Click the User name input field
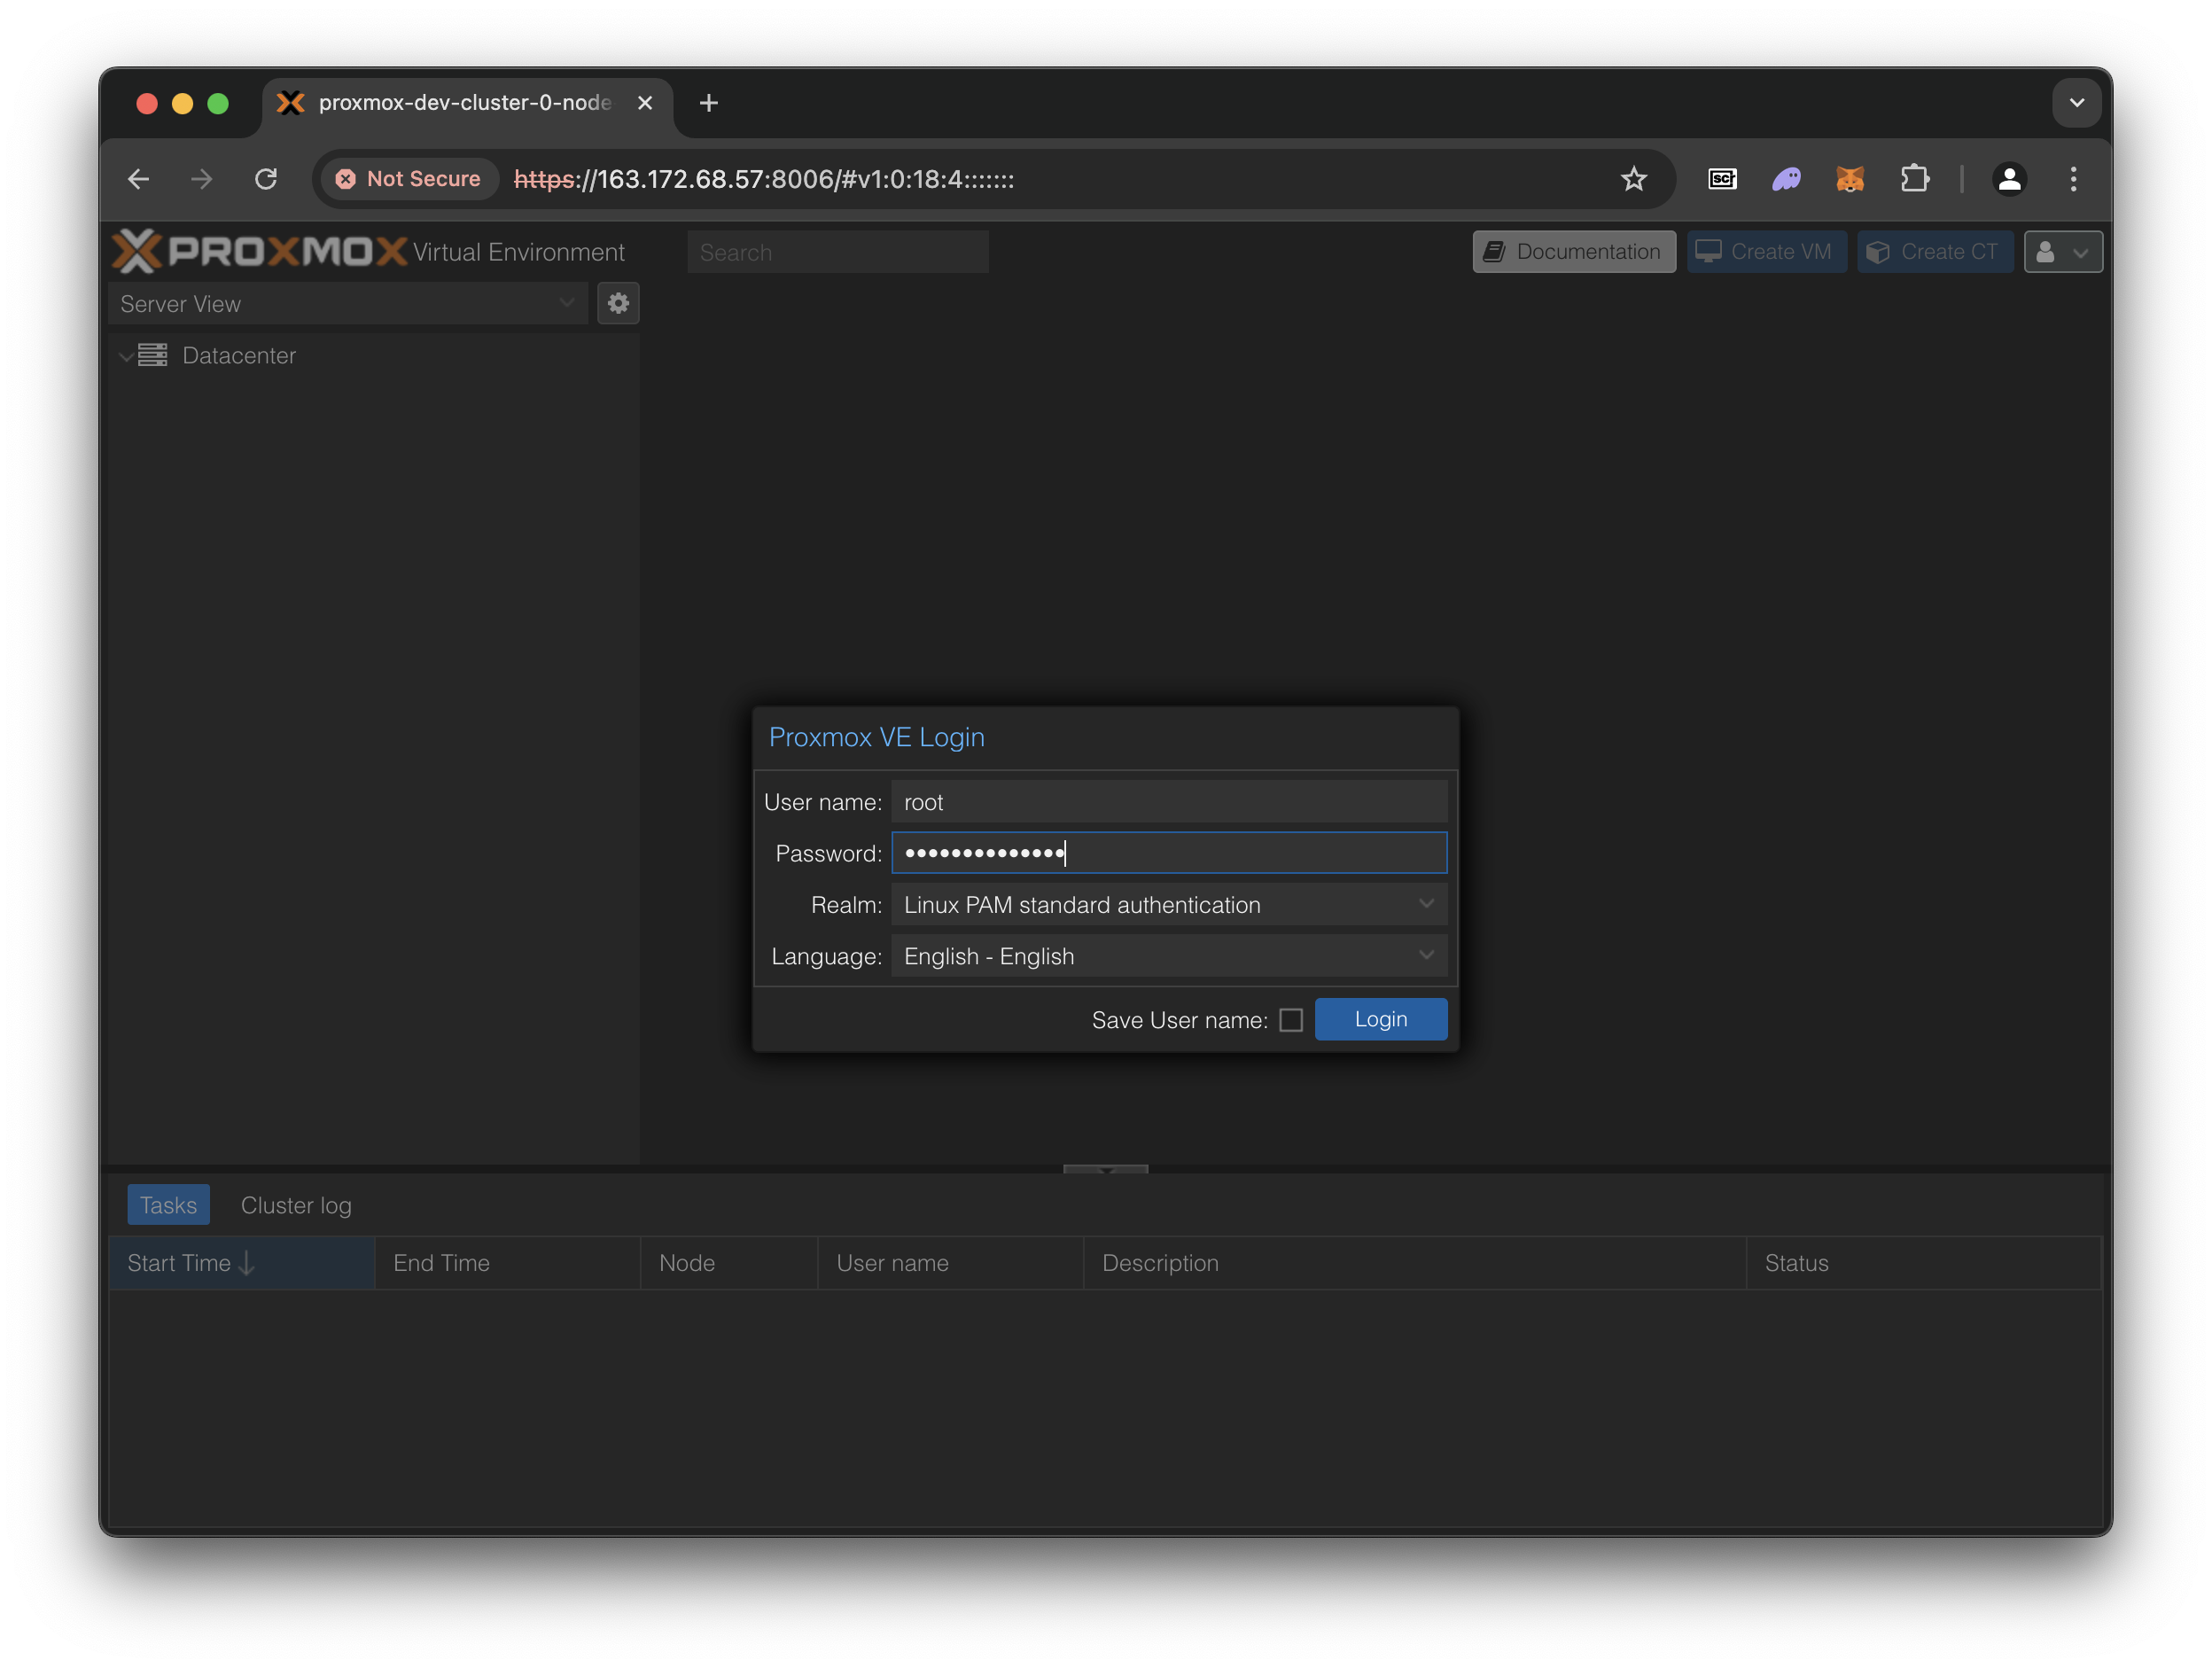This screenshot has width=2212, height=1668. click(x=1168, y=802)
